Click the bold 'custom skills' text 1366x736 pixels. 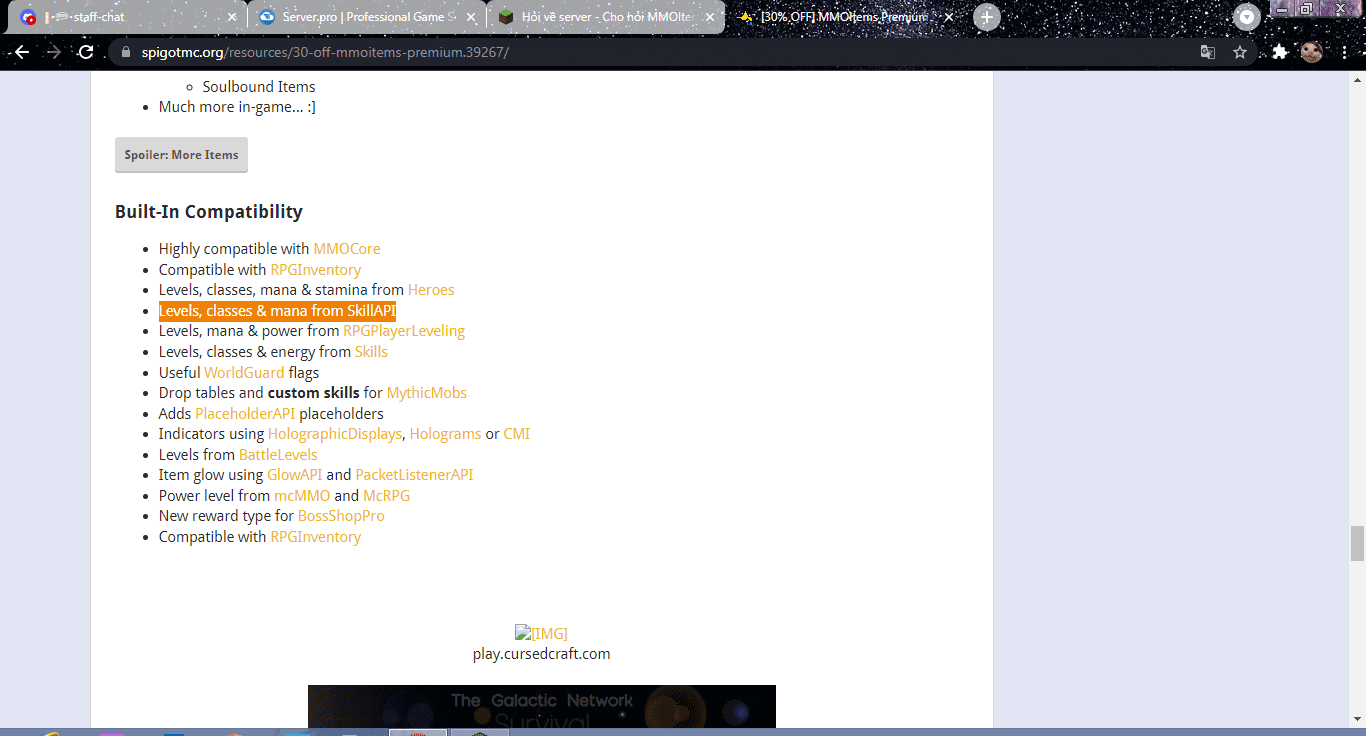pos(313,393)
